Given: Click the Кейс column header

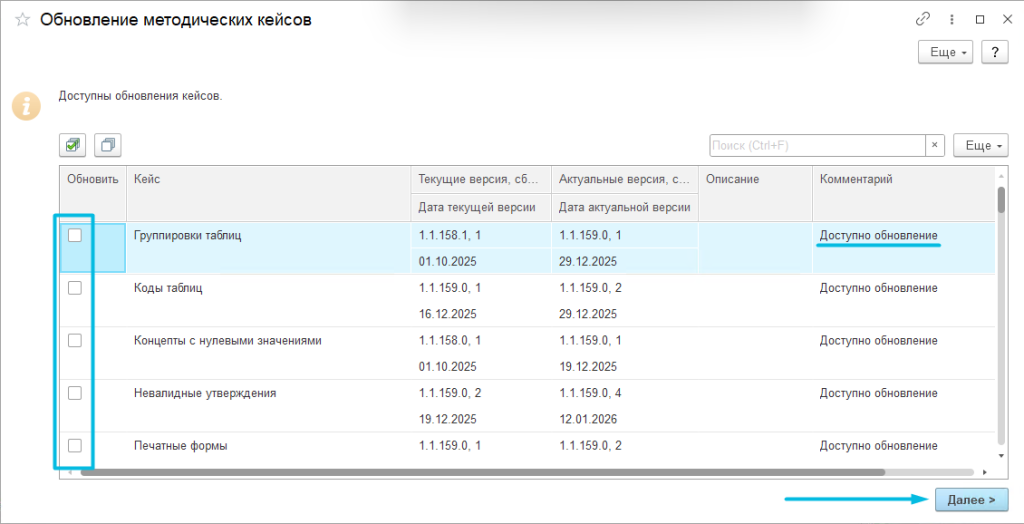Looking at the screenshot, I should pyautogui.click(x=268, y=193).
